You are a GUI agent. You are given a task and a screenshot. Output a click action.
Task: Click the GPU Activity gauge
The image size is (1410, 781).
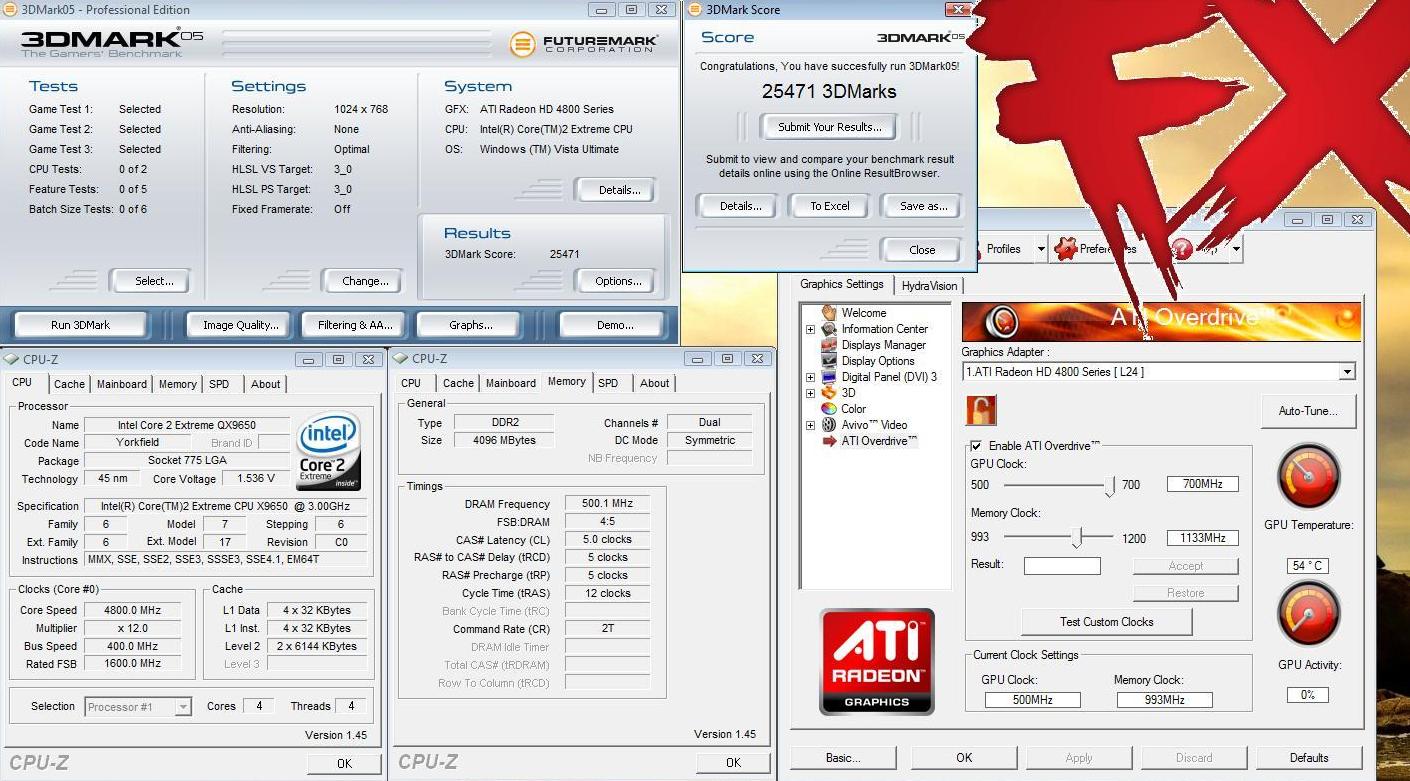(x=1309, y=615)
